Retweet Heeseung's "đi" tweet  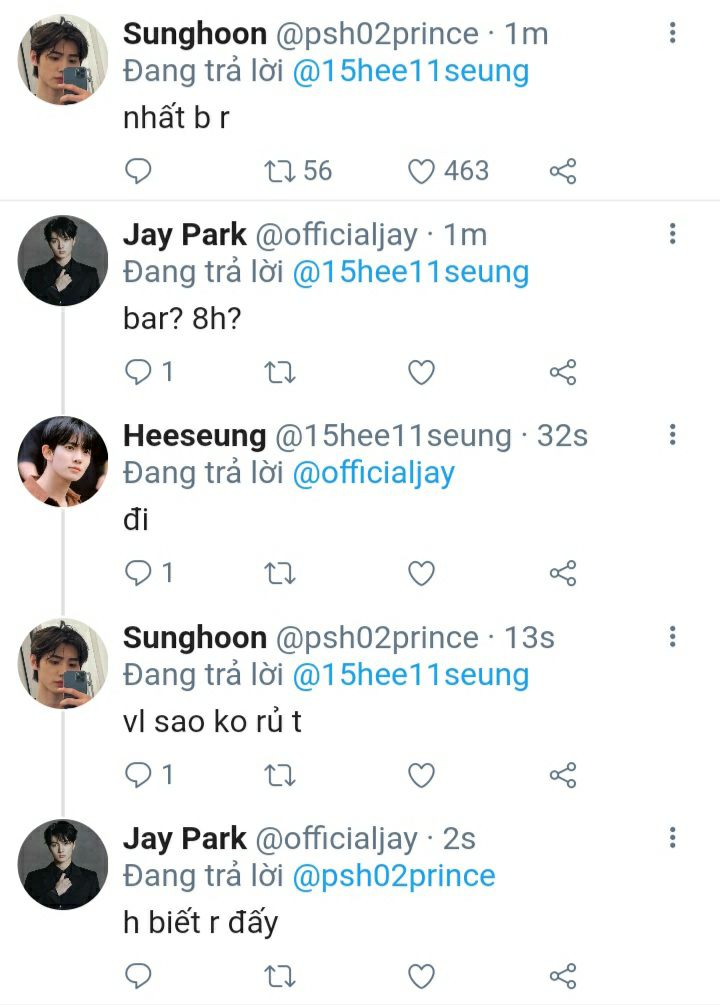click(x=280, y=573)
